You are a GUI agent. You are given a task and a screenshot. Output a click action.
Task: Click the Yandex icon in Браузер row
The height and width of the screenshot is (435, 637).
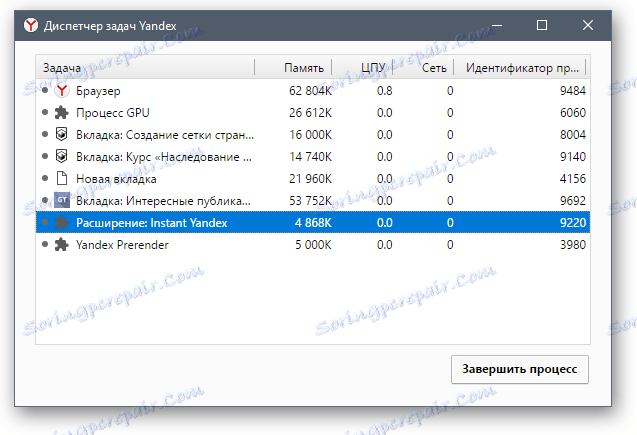[x=62, y=91]
